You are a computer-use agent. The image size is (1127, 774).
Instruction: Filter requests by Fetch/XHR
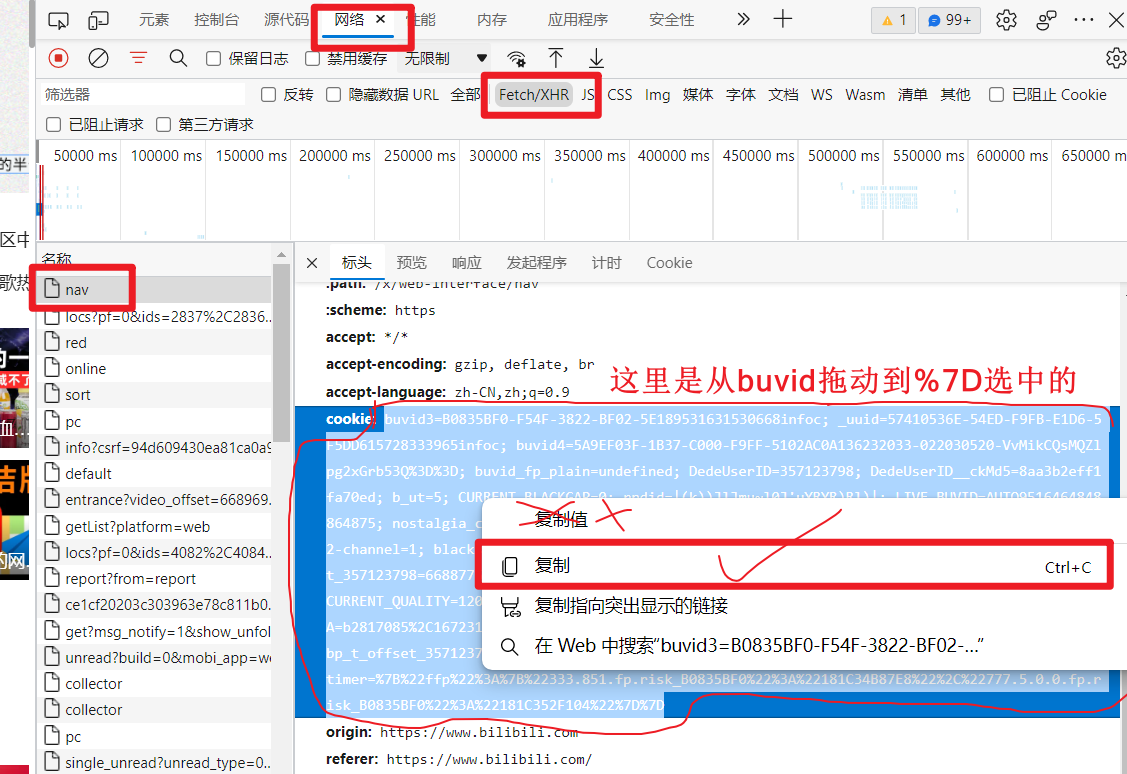pyautogui.click(x=533, y=95)
